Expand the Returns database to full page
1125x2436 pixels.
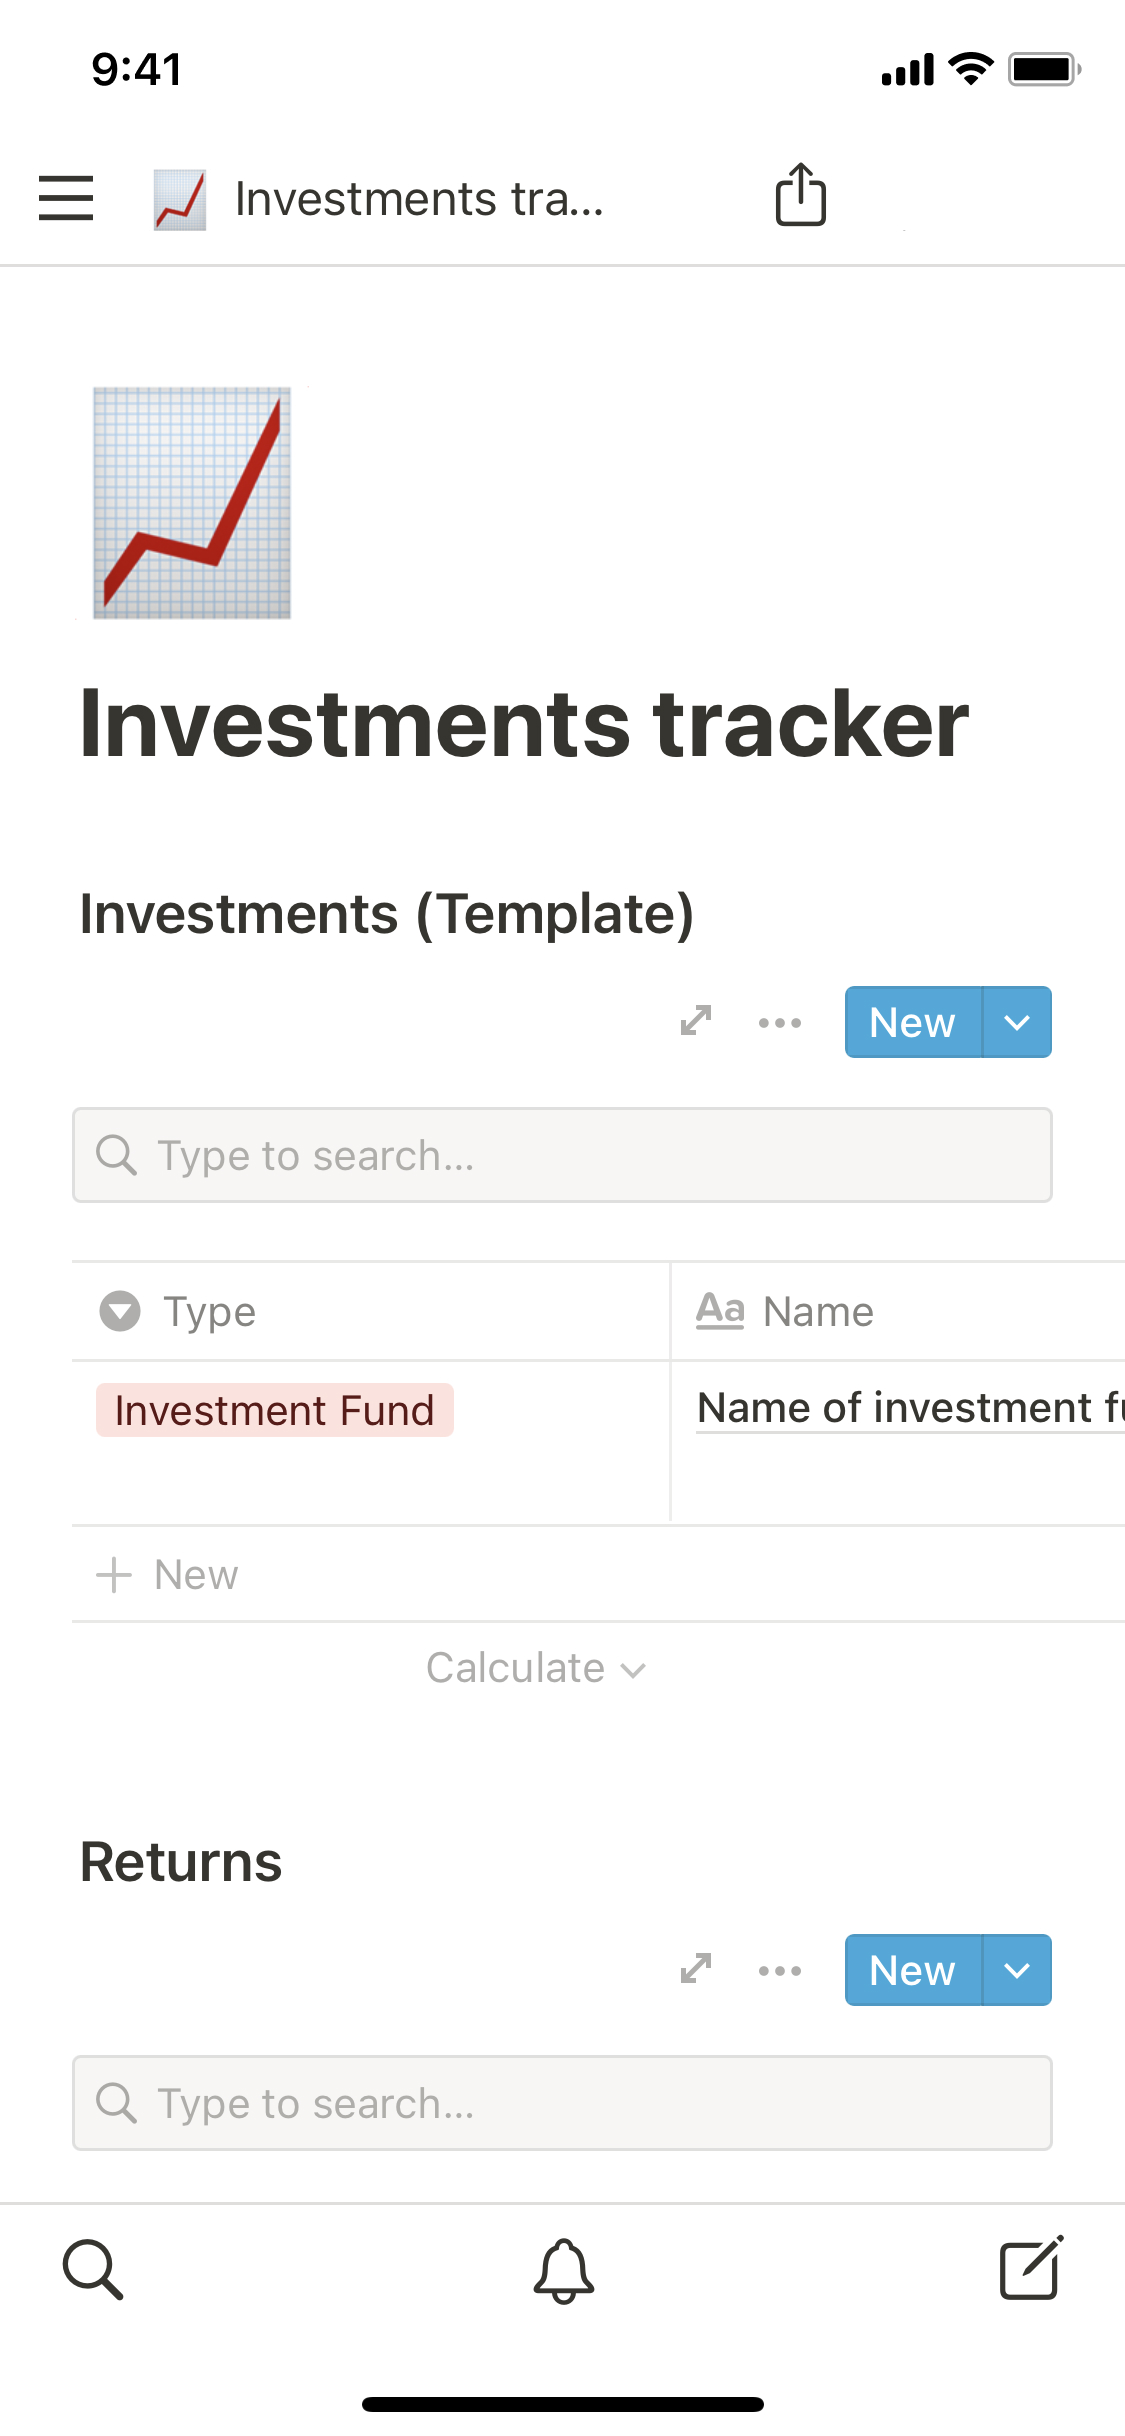(696, 1969)
